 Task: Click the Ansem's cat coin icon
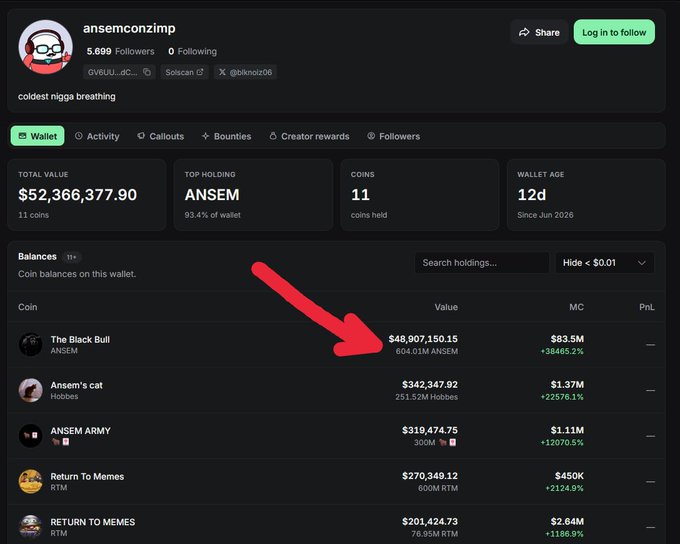coord(30,390)
